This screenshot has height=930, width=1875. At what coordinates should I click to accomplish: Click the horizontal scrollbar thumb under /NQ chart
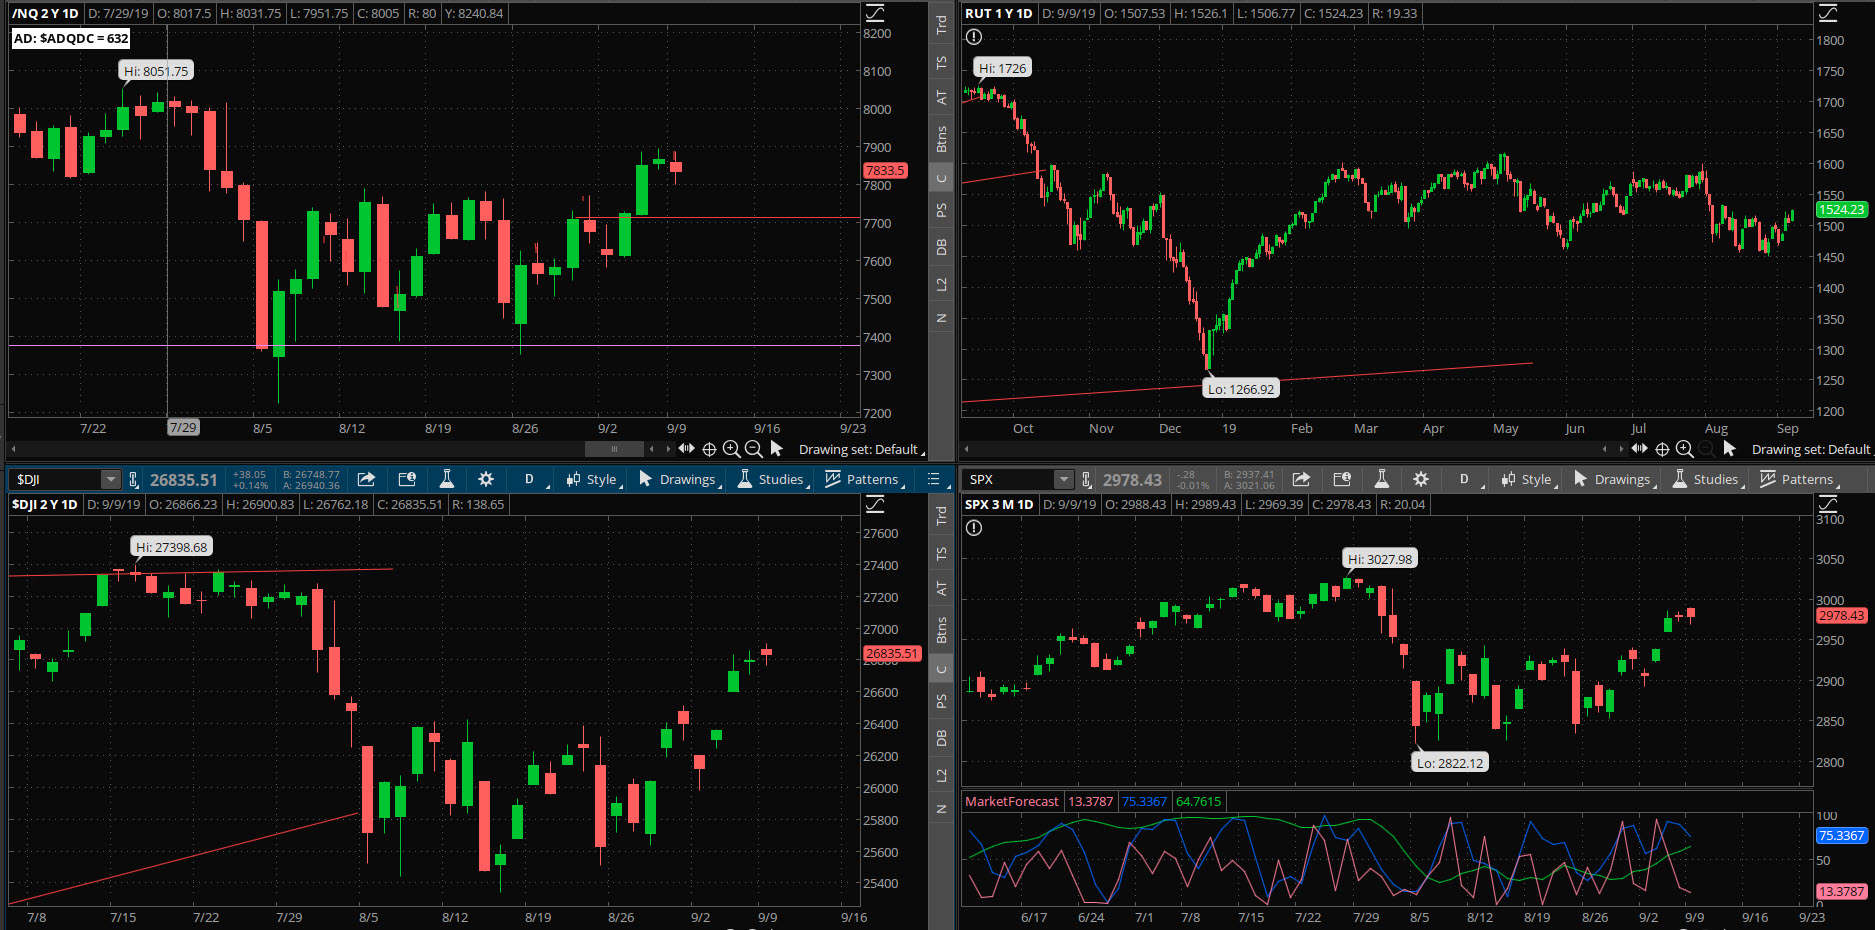pos(614,449)
